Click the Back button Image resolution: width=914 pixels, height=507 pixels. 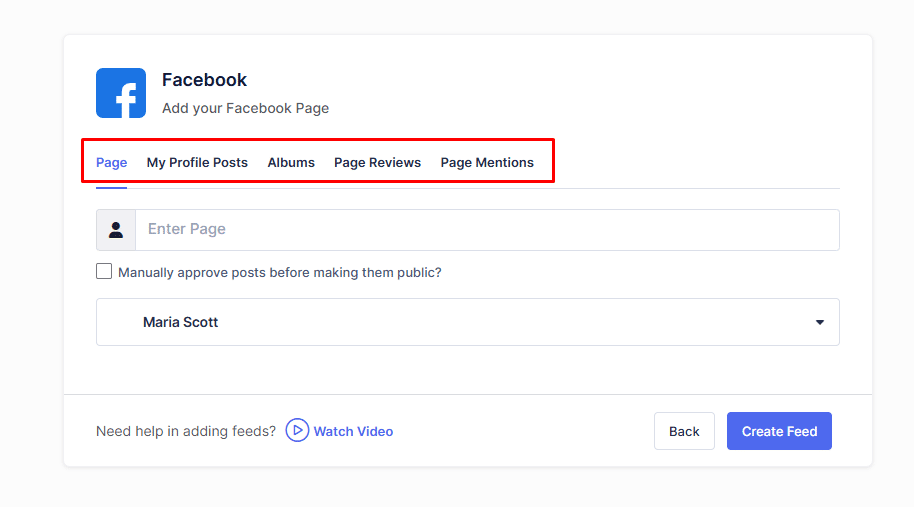coord(684,431)
